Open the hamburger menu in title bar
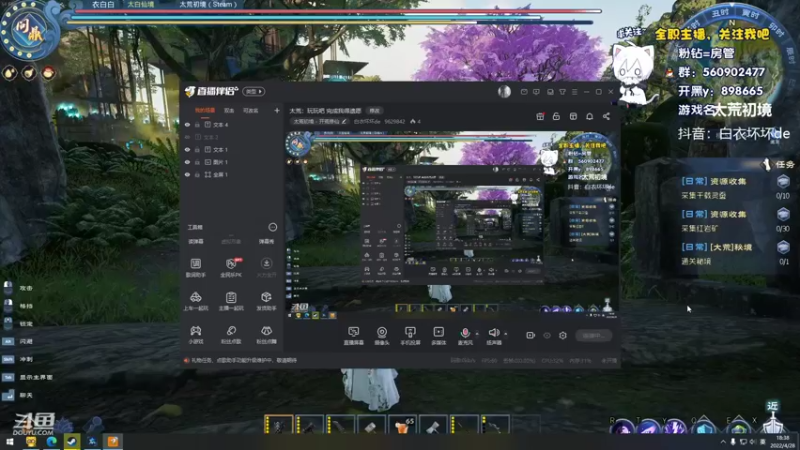800x450 pixels. coord(574,92)
